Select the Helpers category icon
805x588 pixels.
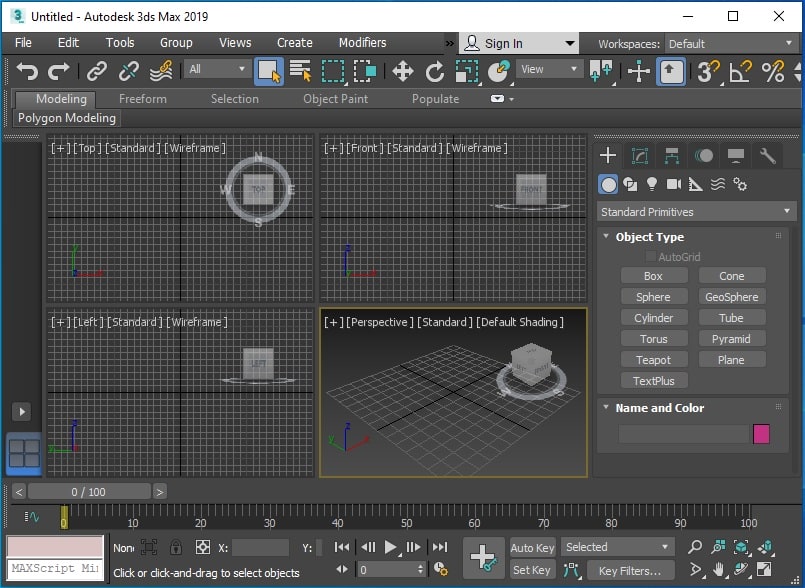point(695,184)
